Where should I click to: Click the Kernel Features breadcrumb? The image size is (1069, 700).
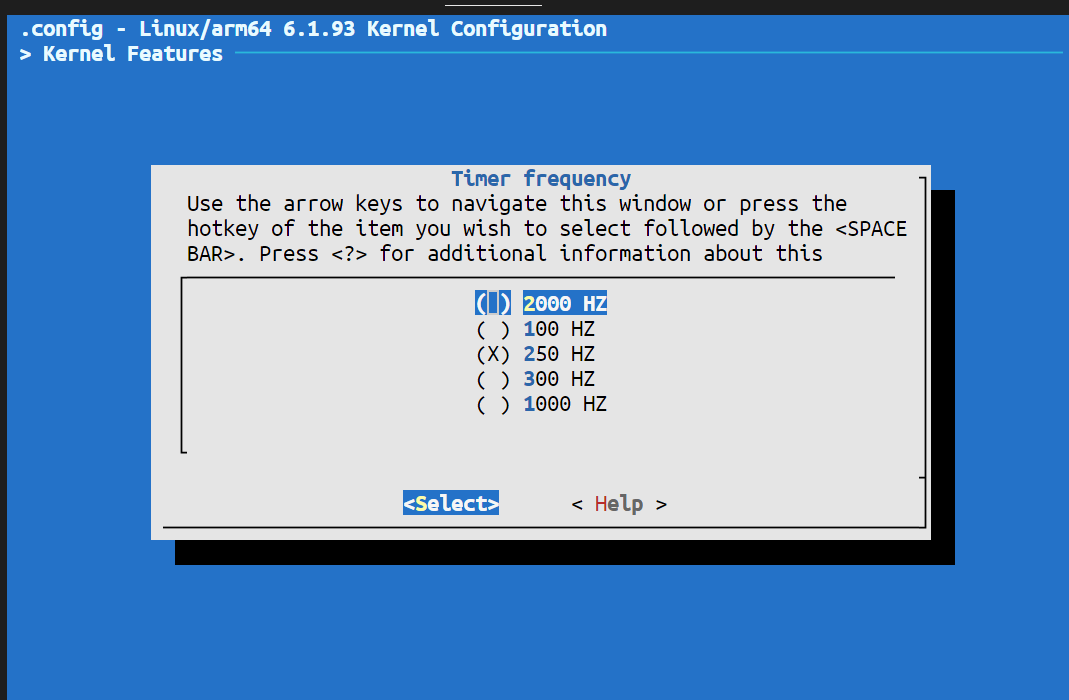[132, 54]
